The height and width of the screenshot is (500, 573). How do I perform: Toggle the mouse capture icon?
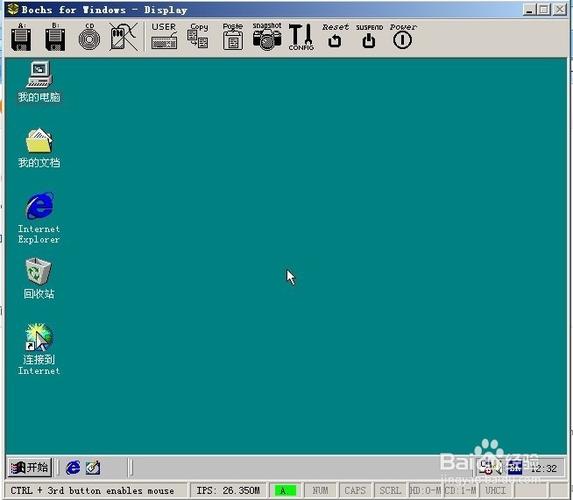(124, 37)
